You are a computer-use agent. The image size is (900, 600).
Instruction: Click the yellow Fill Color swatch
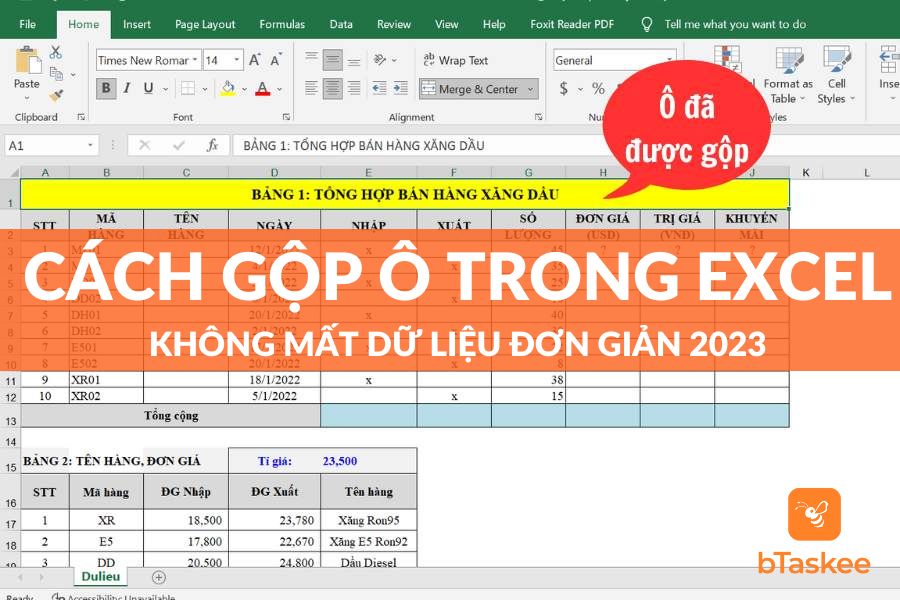pos(228,88)
